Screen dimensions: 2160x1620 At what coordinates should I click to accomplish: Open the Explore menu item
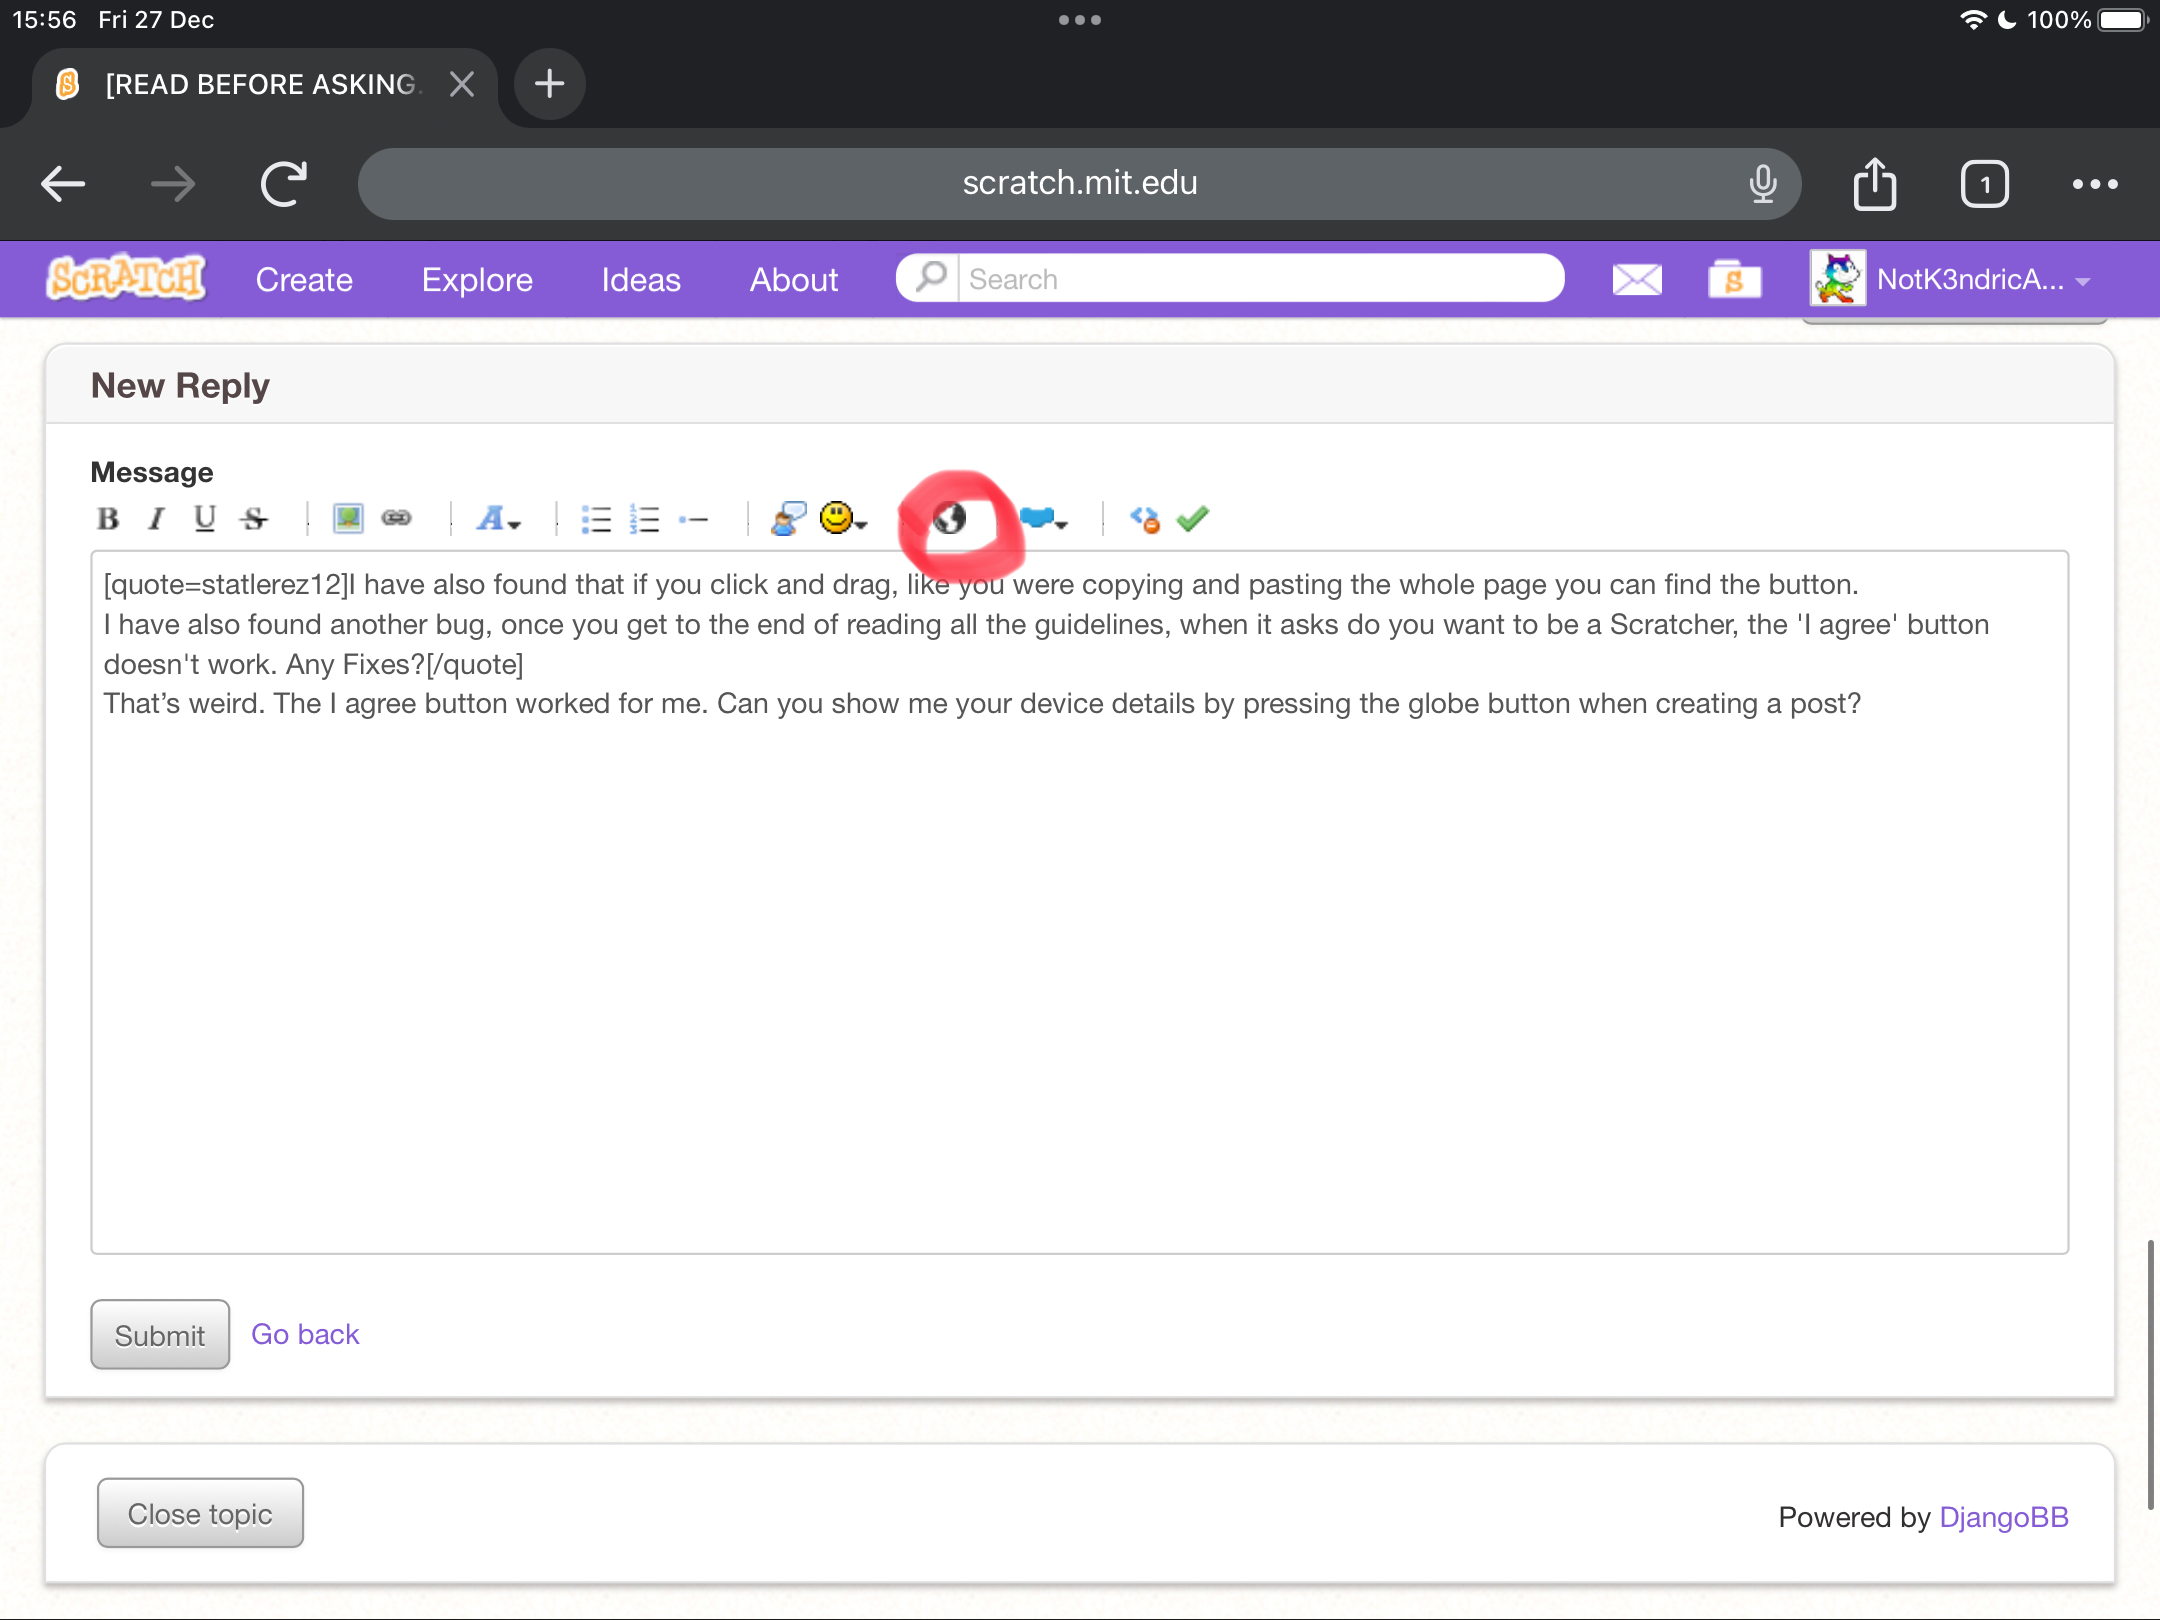pyautogui.click(x=477, y=279)
